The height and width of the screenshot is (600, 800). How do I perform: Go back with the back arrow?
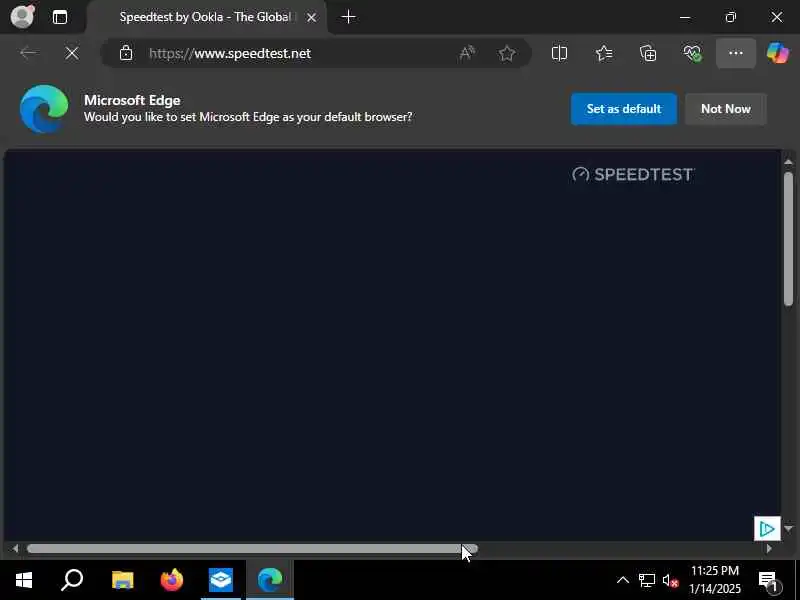pyautogui.click(x=29, y=53)
